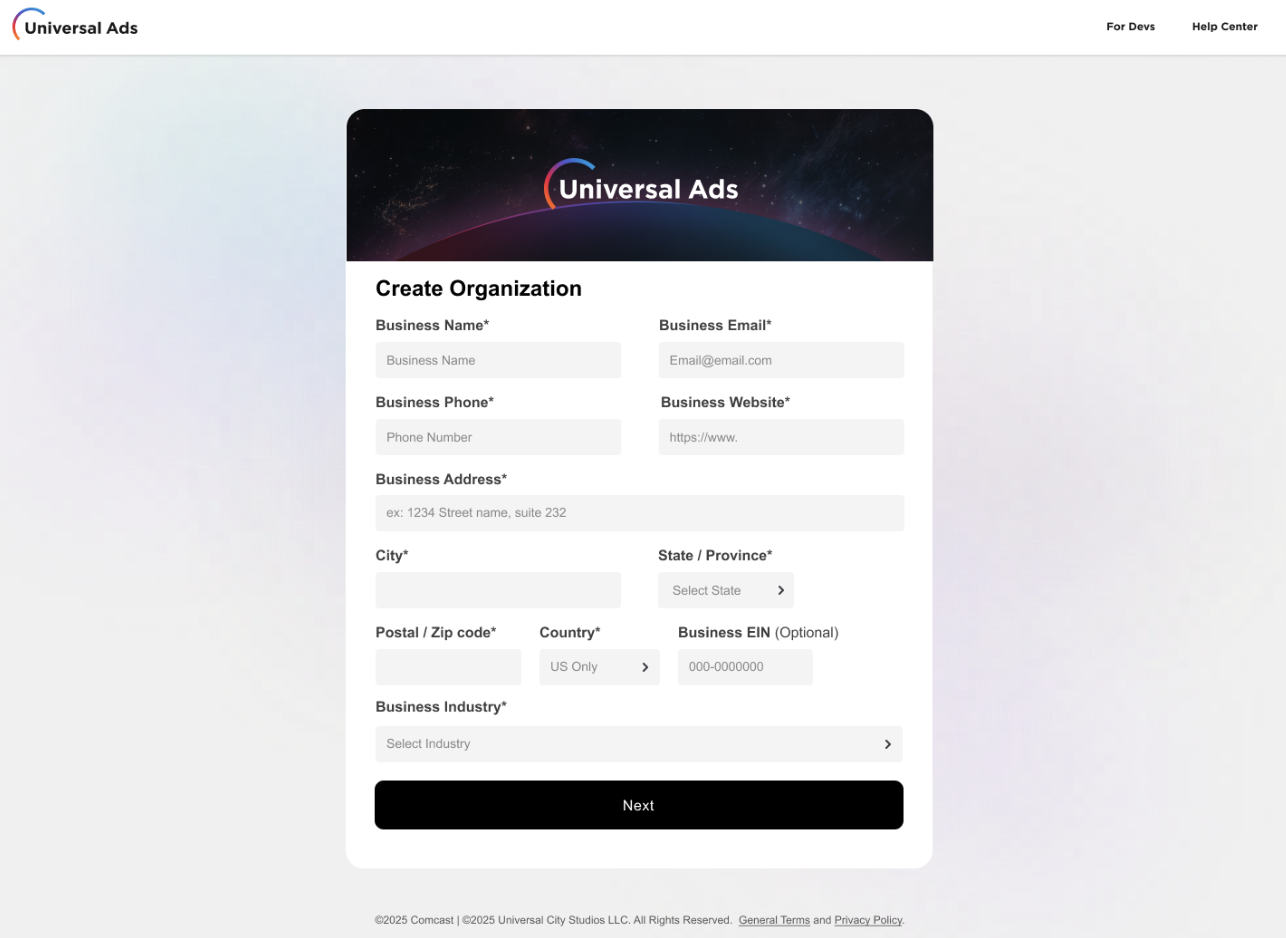Screen dimensions: 1286x938
Task: Click the Universal Ads banner logo
Action: click(x=641, y=185)
